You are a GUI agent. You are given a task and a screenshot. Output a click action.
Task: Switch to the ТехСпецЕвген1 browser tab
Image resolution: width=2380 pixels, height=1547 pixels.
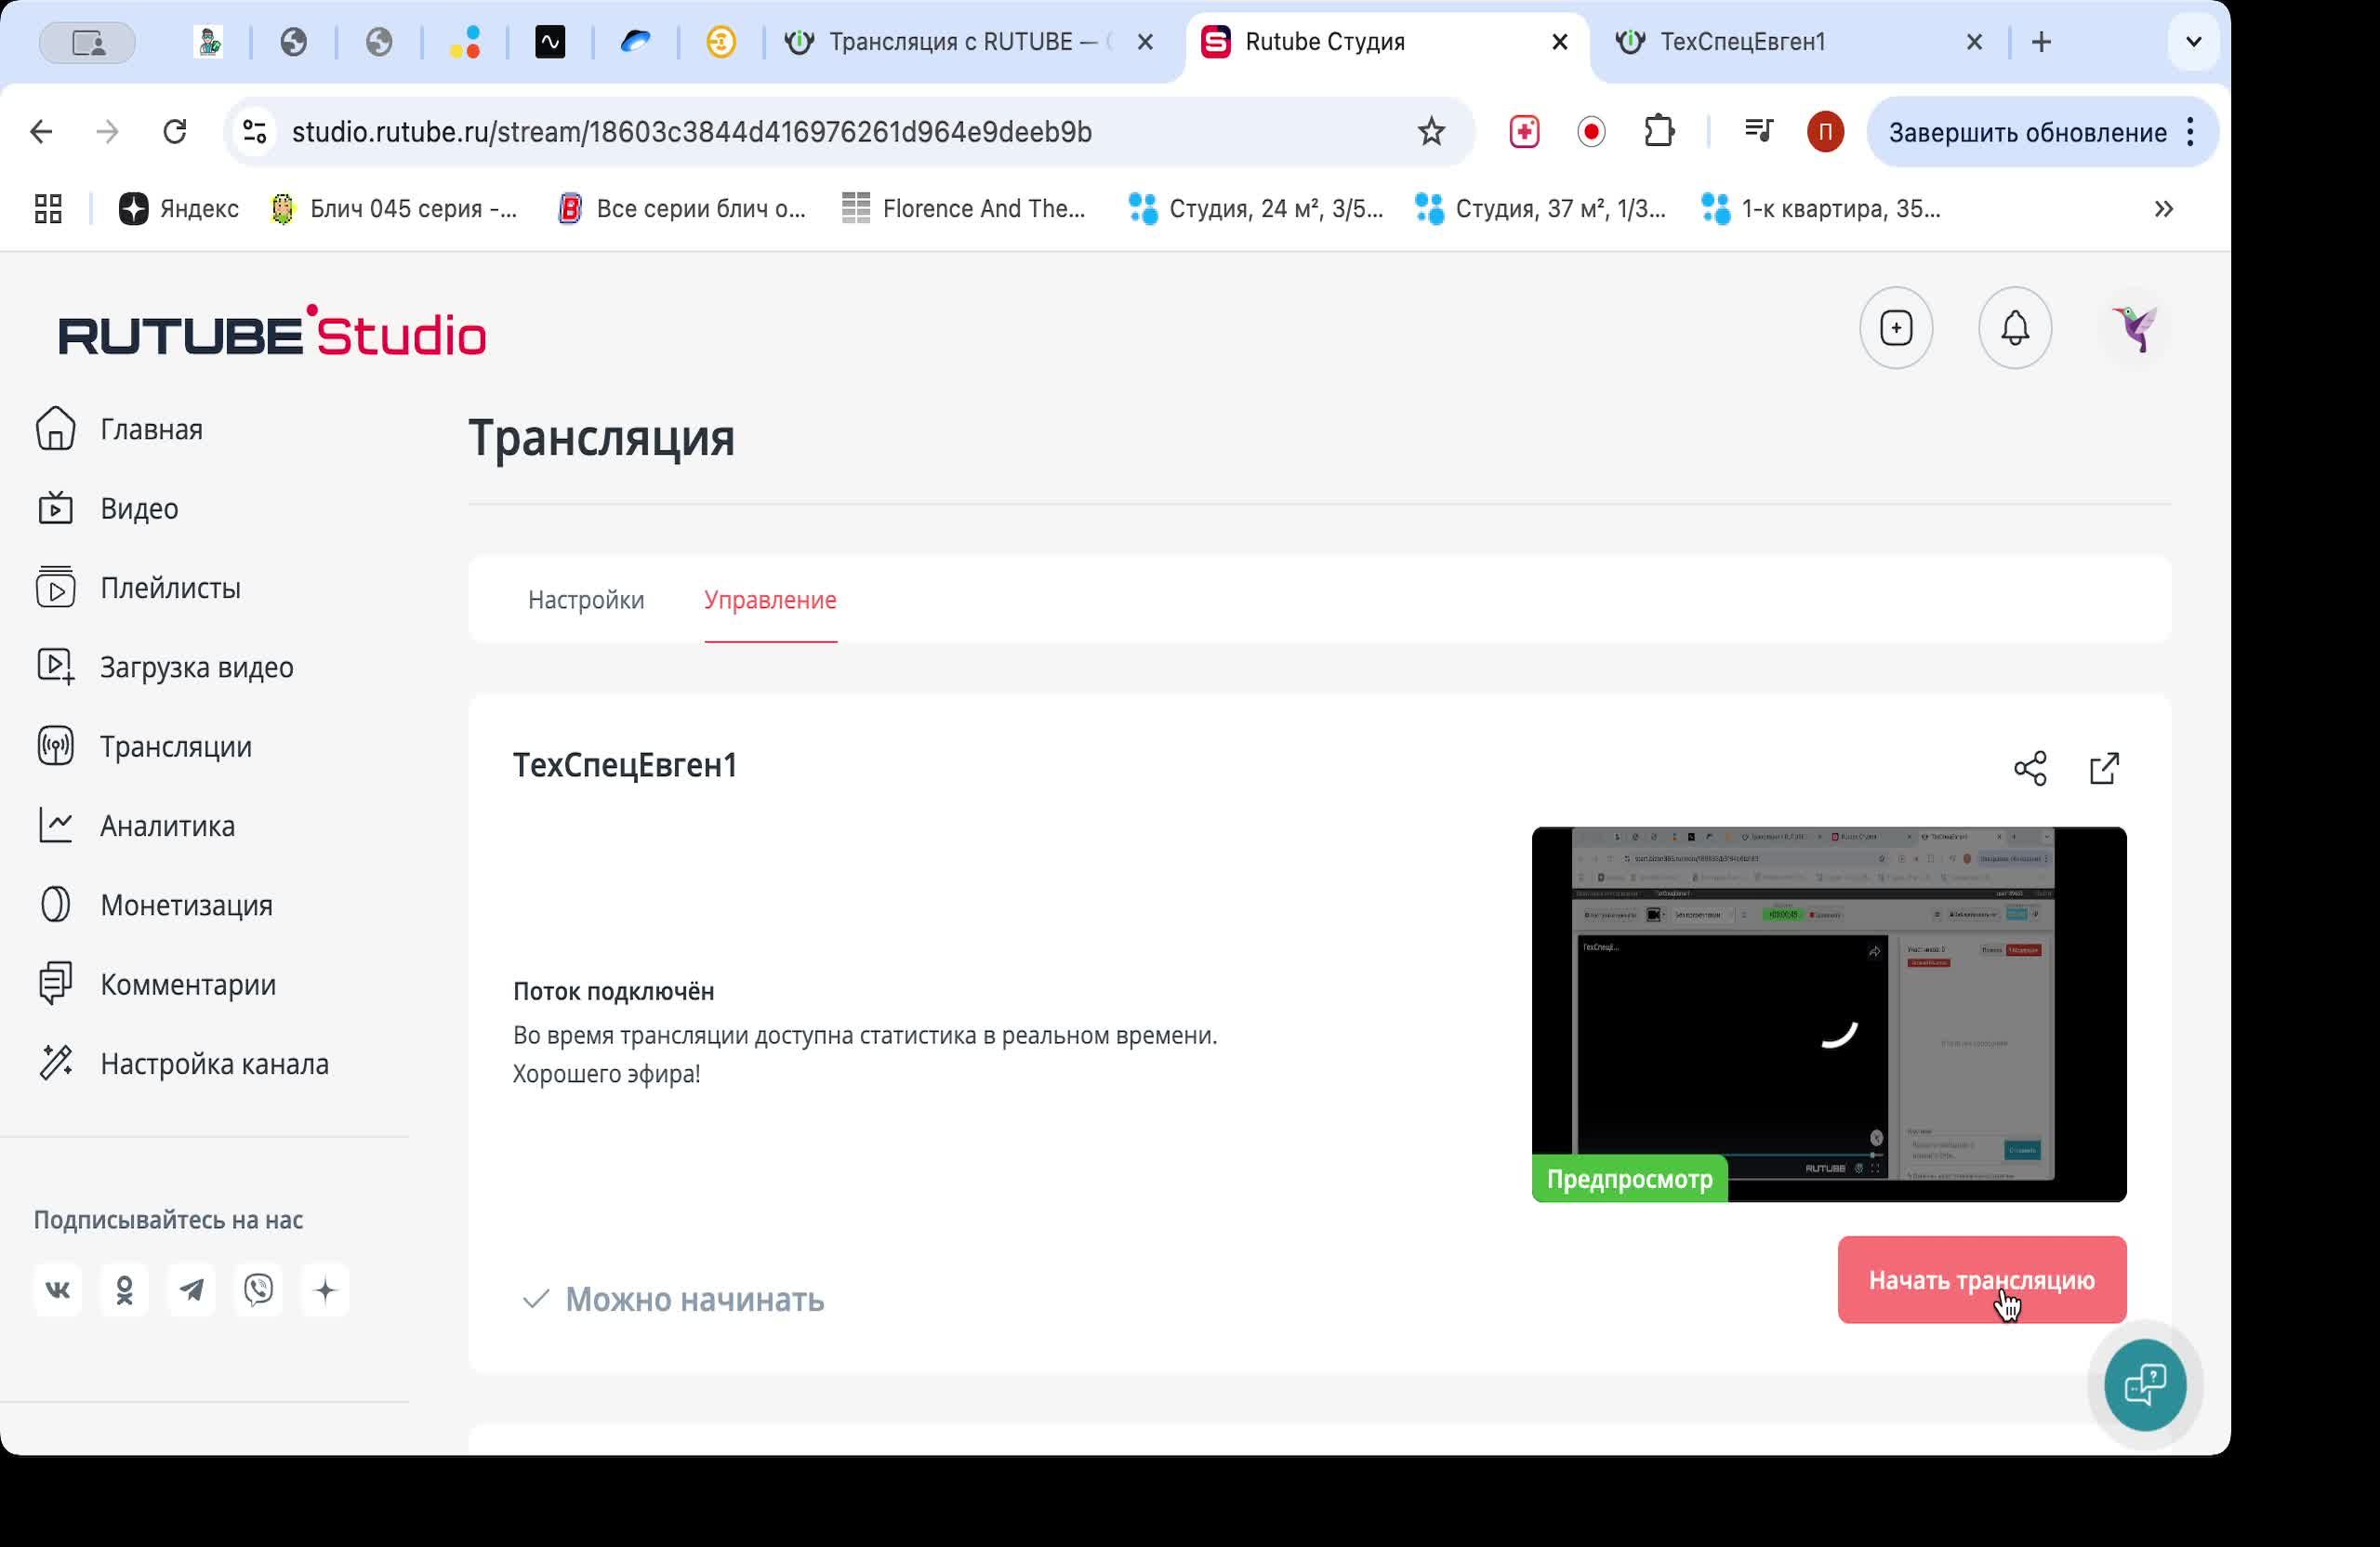pos(1742,42)
